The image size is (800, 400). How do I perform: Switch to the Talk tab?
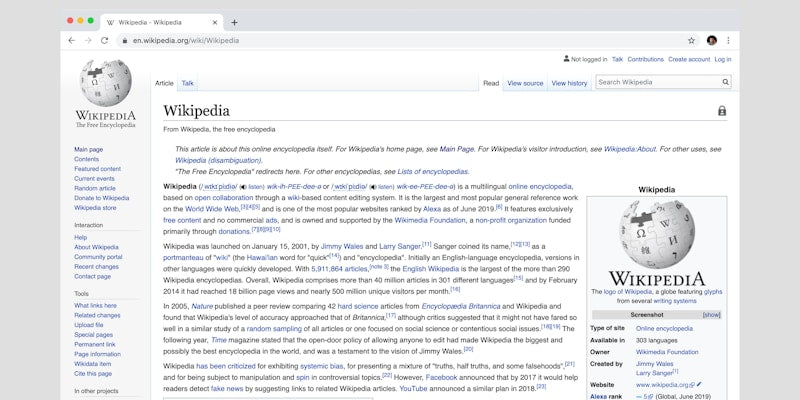[188, 83]
